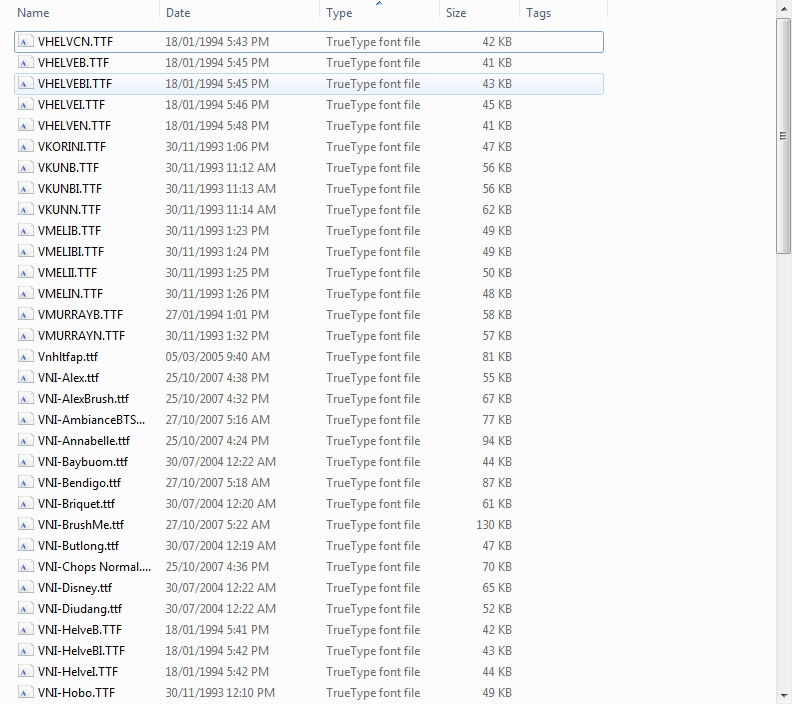The height and width of the screenshot is (704, 792).
Task: Click the 52 KB size value
Action: [497, 609]
